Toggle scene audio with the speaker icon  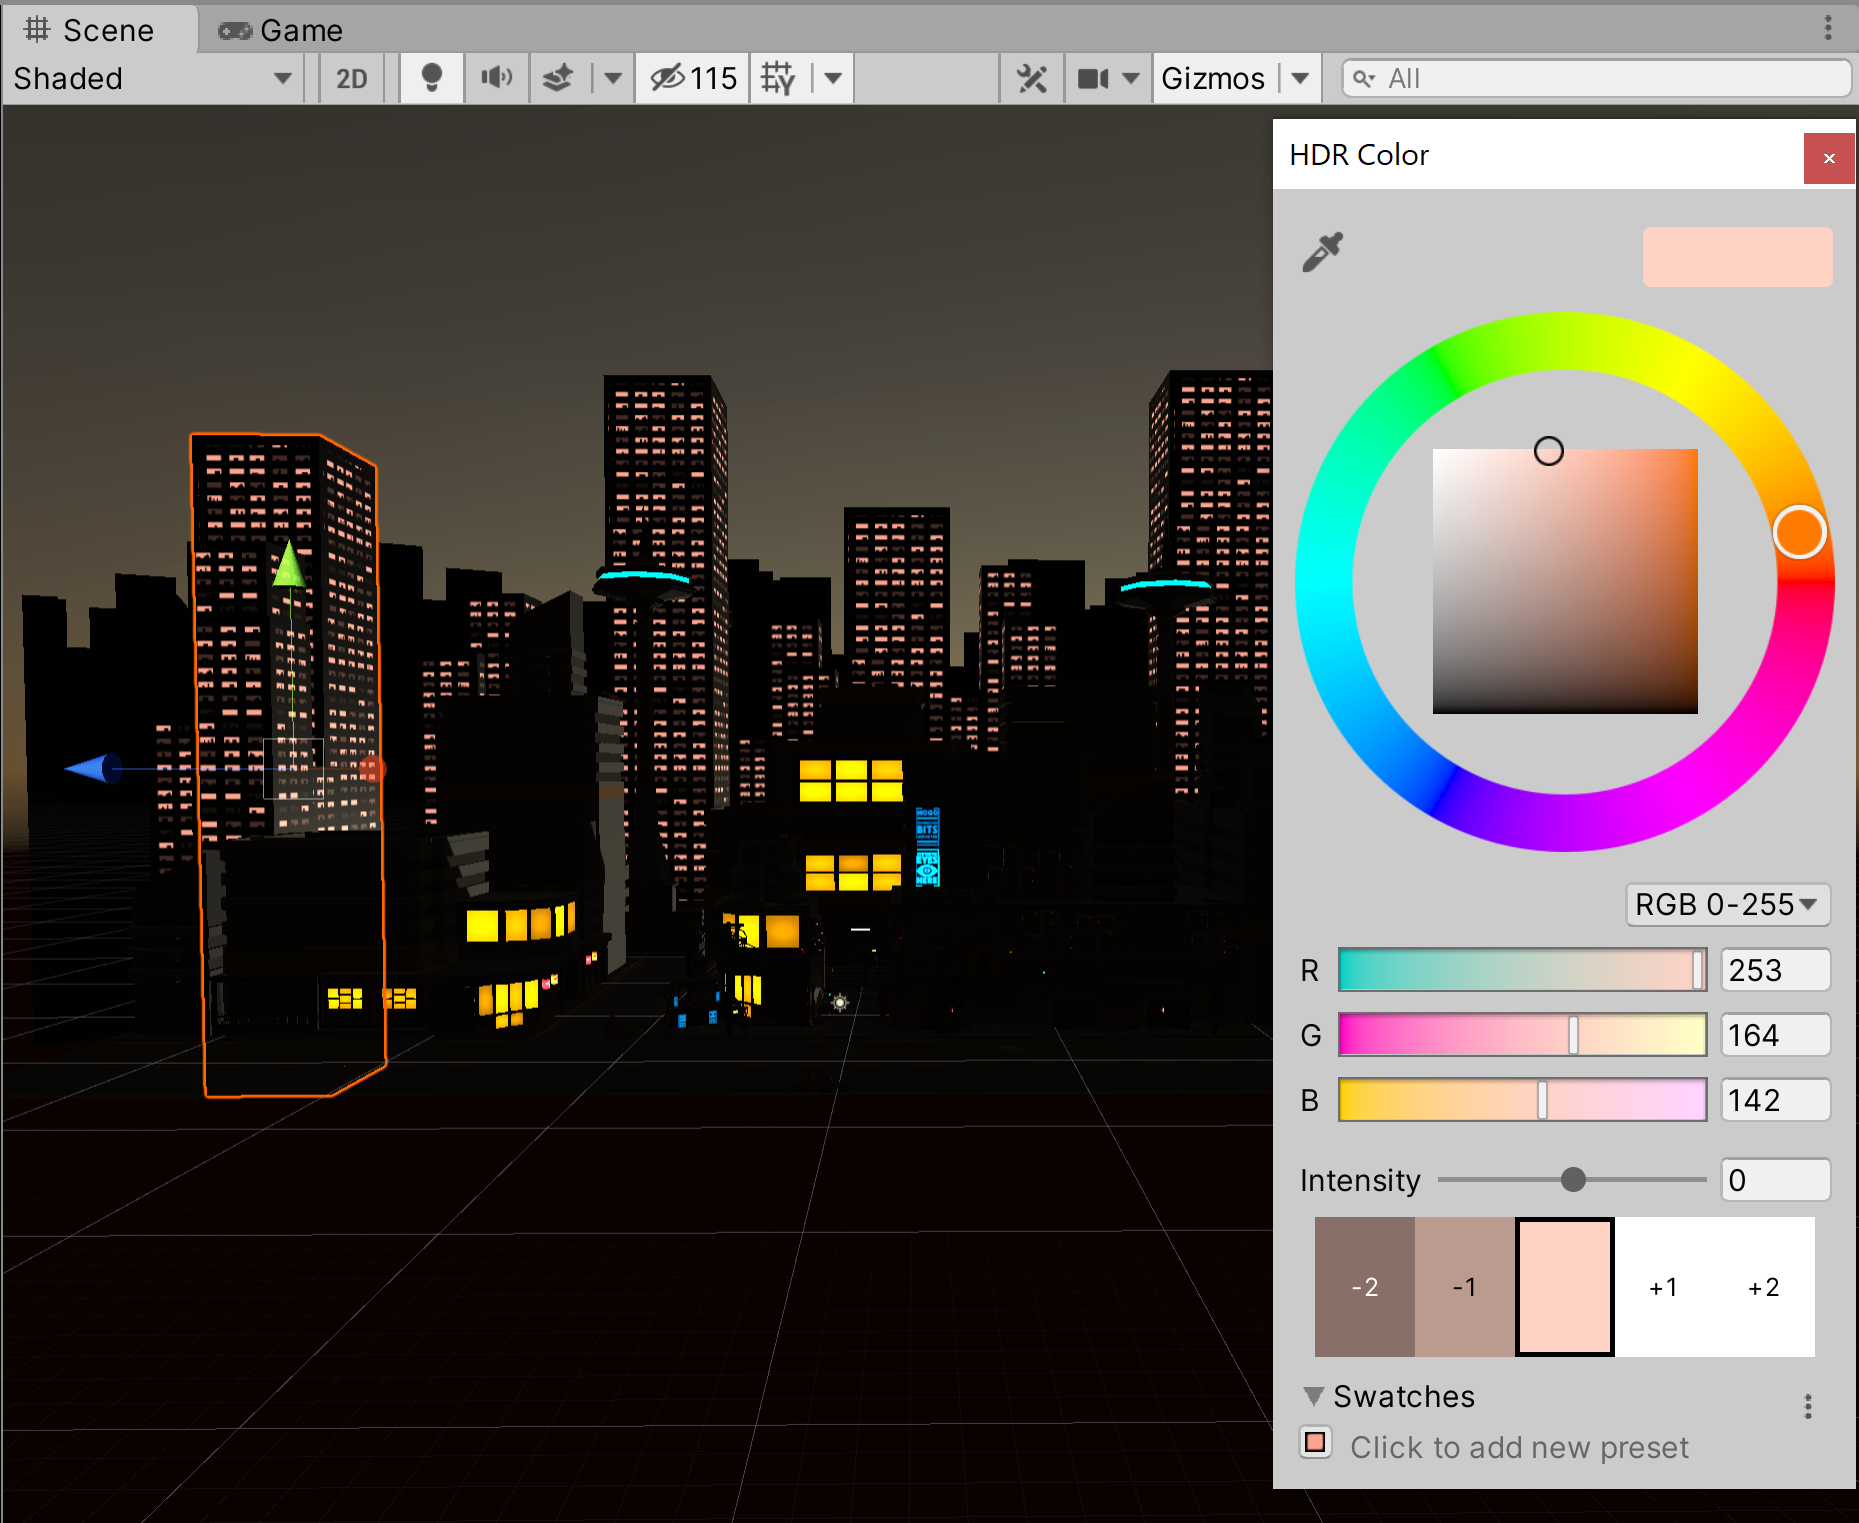click(x=496, y=78)
